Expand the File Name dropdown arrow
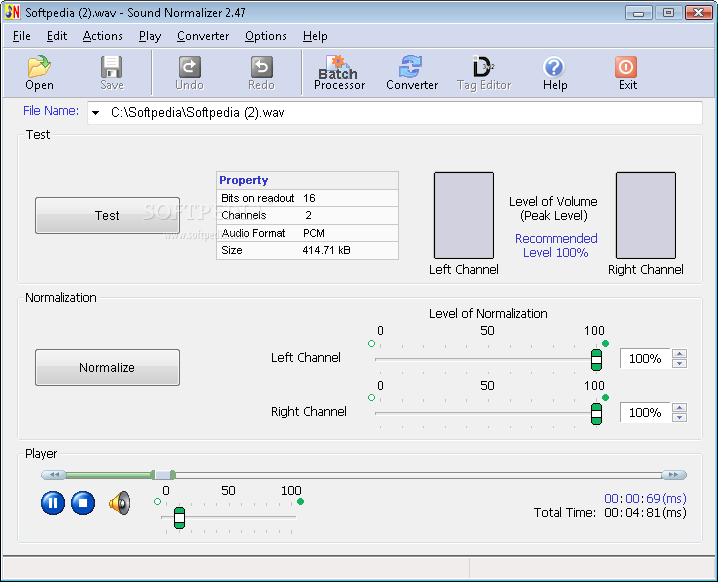 (x=95, y=113)
